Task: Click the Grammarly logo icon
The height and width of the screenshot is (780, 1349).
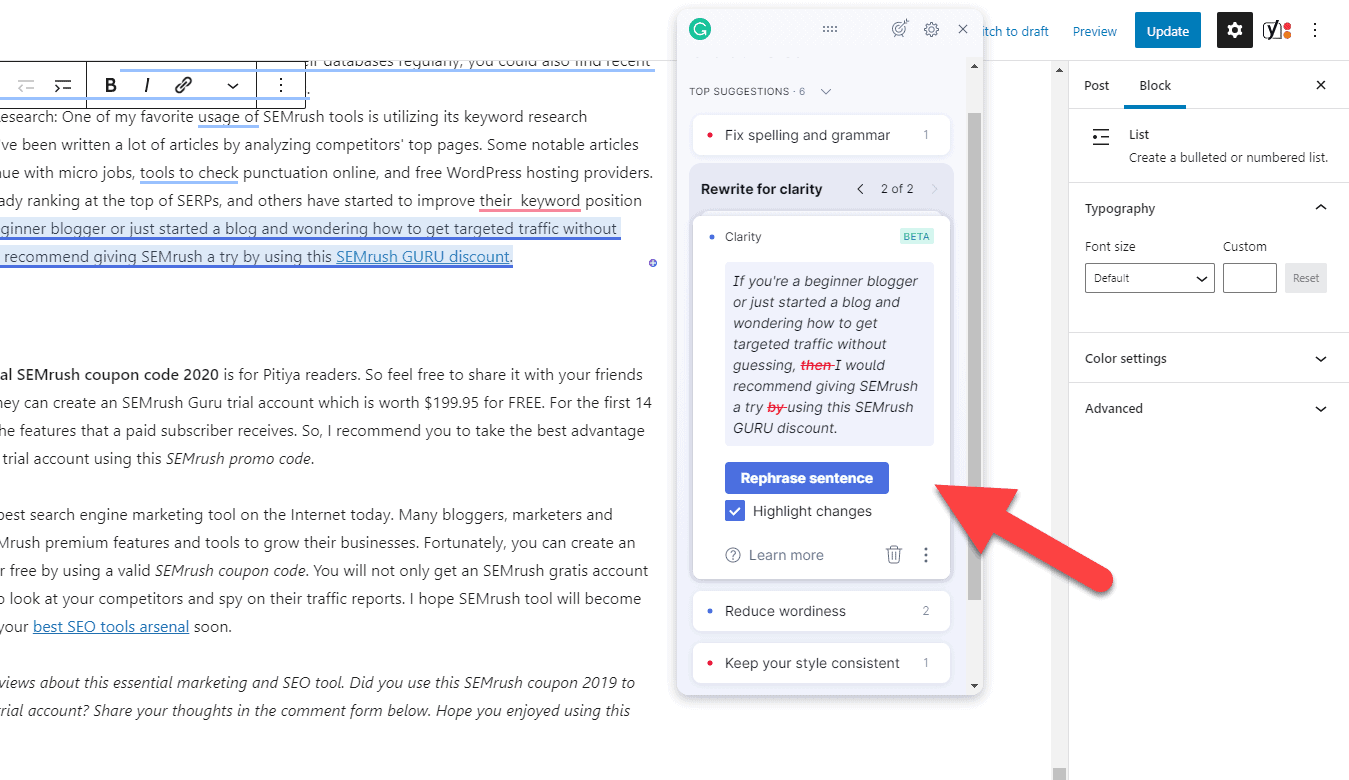Action: pos(700,30)
